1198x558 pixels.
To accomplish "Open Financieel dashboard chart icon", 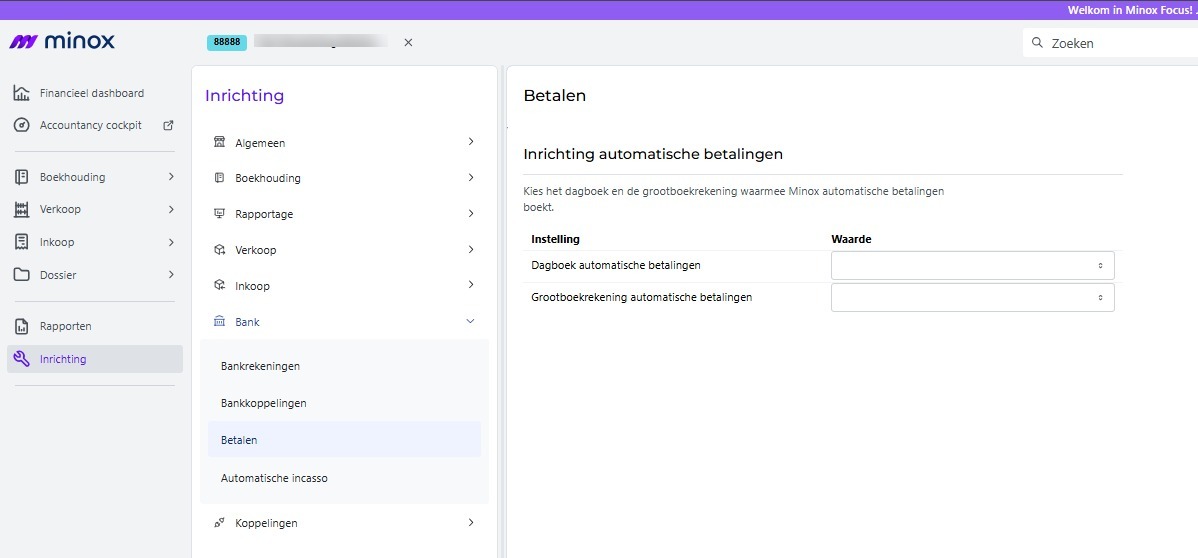I will coord(21,93).
